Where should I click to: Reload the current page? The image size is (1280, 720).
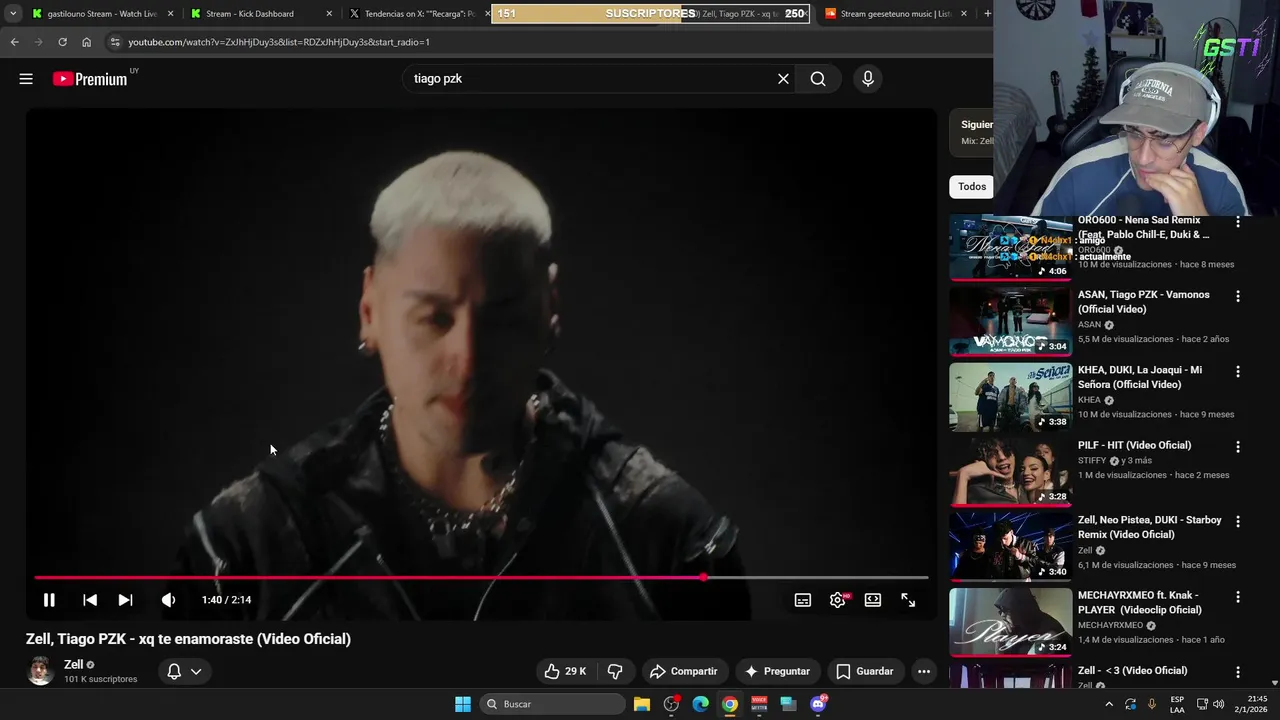pyautogui.click(x=62, y=42)
